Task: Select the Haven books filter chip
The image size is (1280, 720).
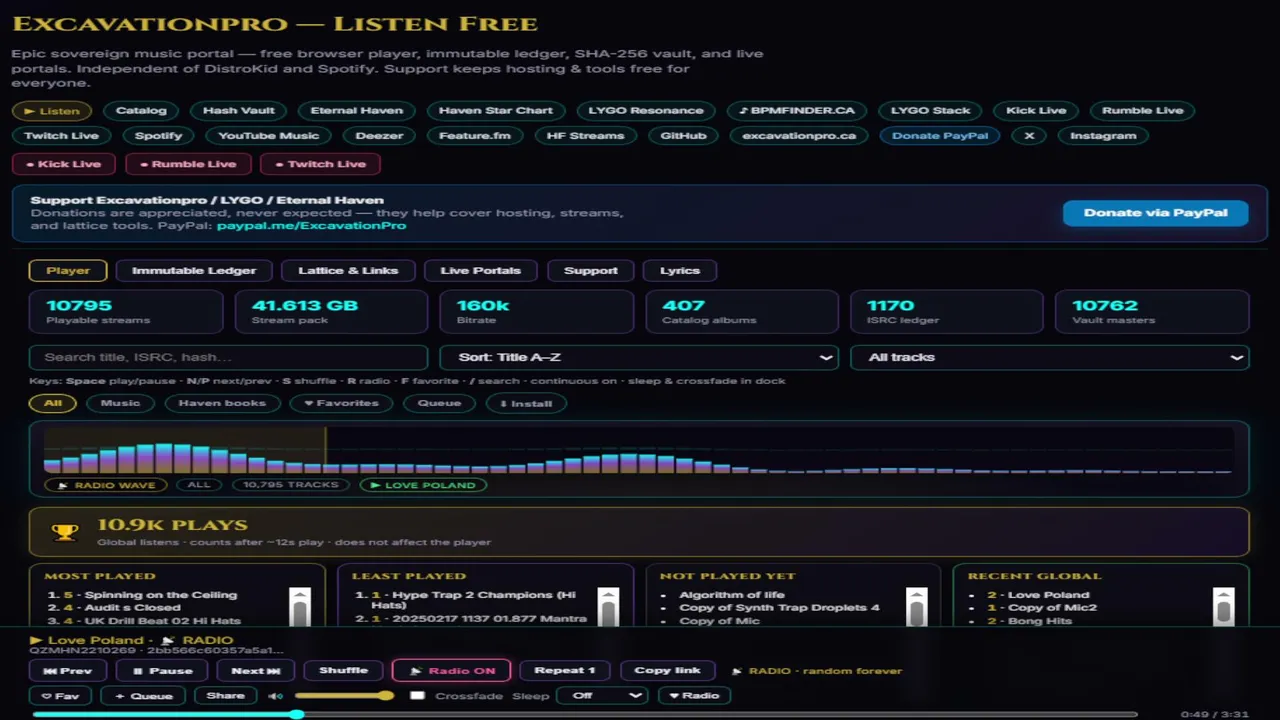Action: 222,403
